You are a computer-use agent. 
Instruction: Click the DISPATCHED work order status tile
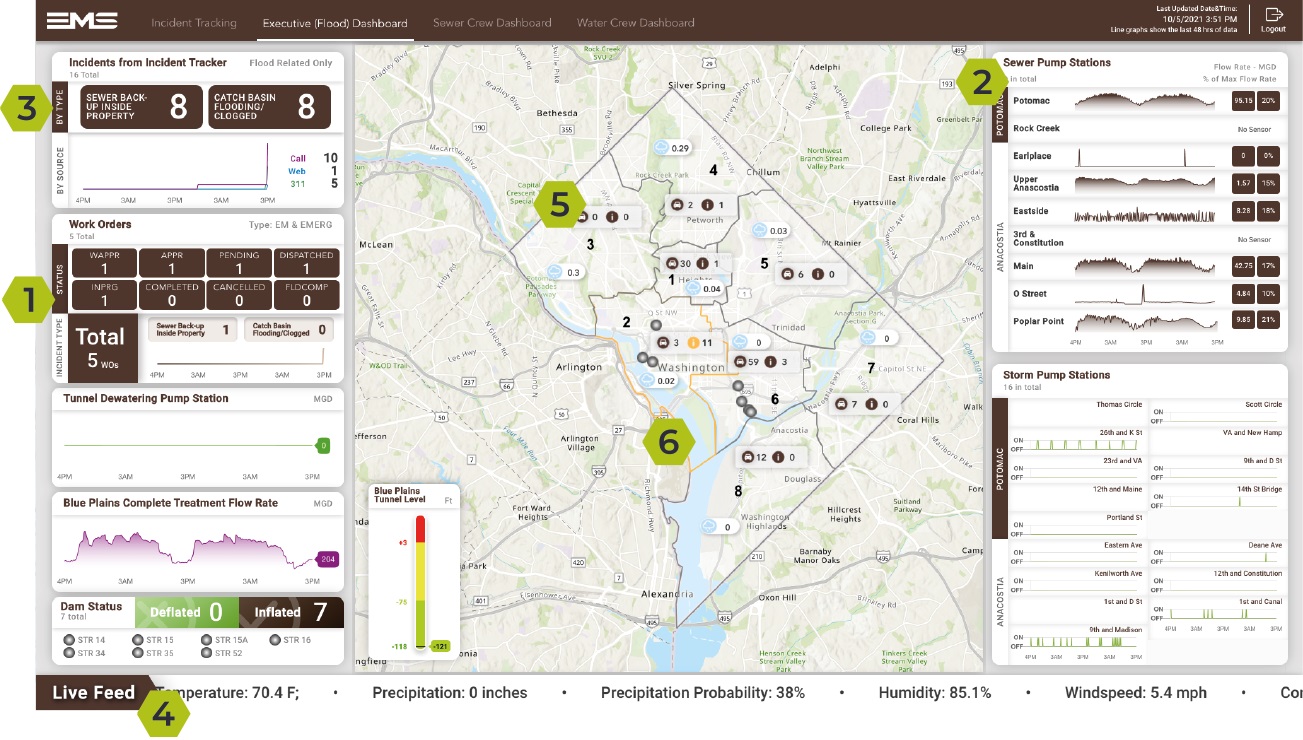tap(306, 263)
